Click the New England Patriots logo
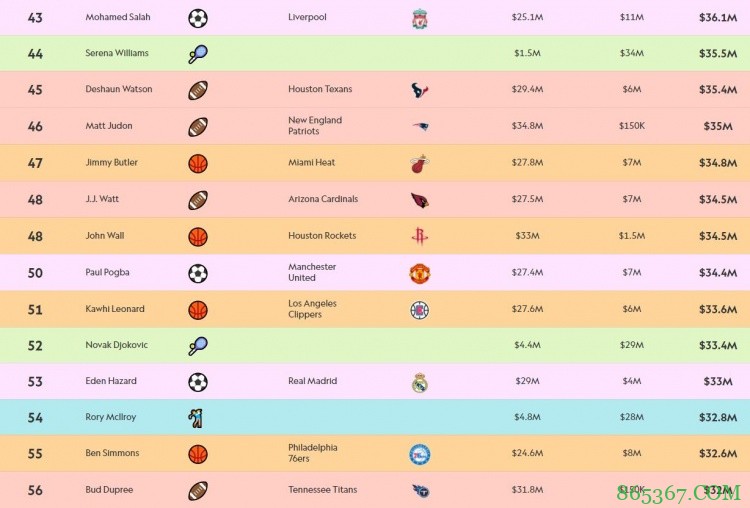The width and height of the screenshot is (750, 508). point(419,127)
